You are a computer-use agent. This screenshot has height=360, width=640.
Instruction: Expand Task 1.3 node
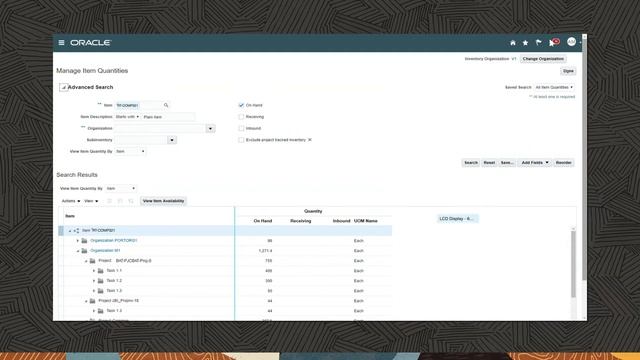click(94, 291)
